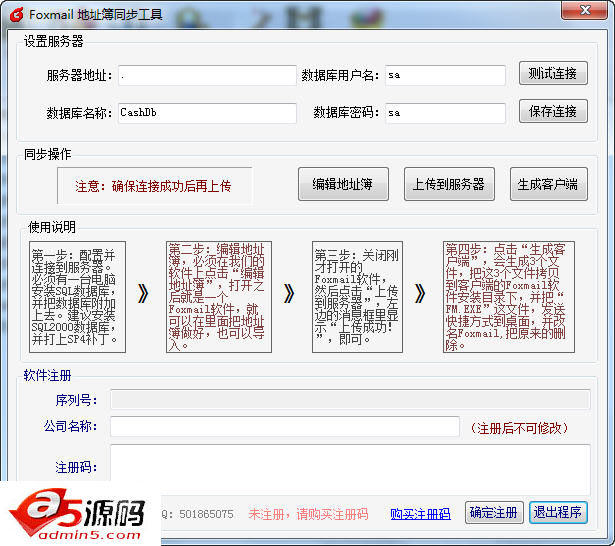Click the 服务器地址 input field
The width and height of the screenshot is (615, 546).
(207, 75)
